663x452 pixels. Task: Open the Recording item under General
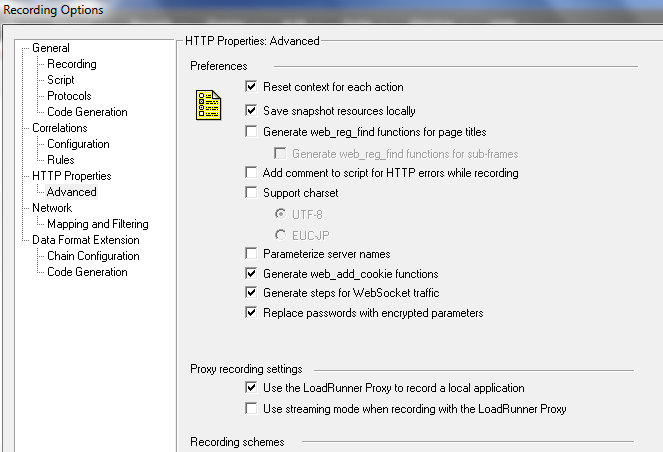72,64
